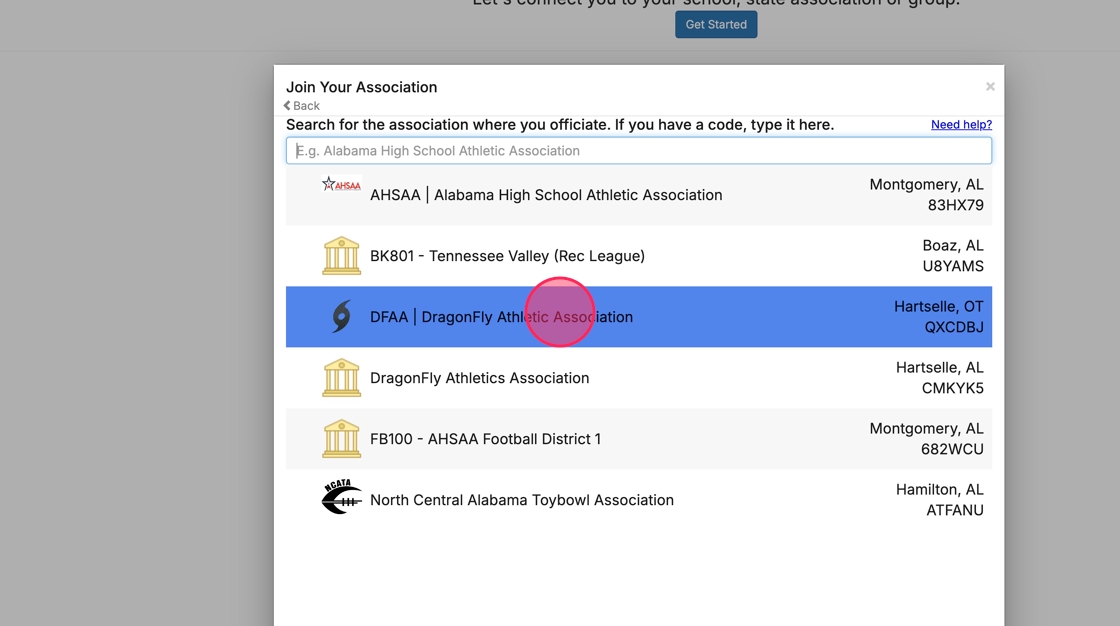Viewport: 1120px width, 626px height.
Task: Close the Join Your Association dialog
Action: pyautogui.click(x=990, y=87)
